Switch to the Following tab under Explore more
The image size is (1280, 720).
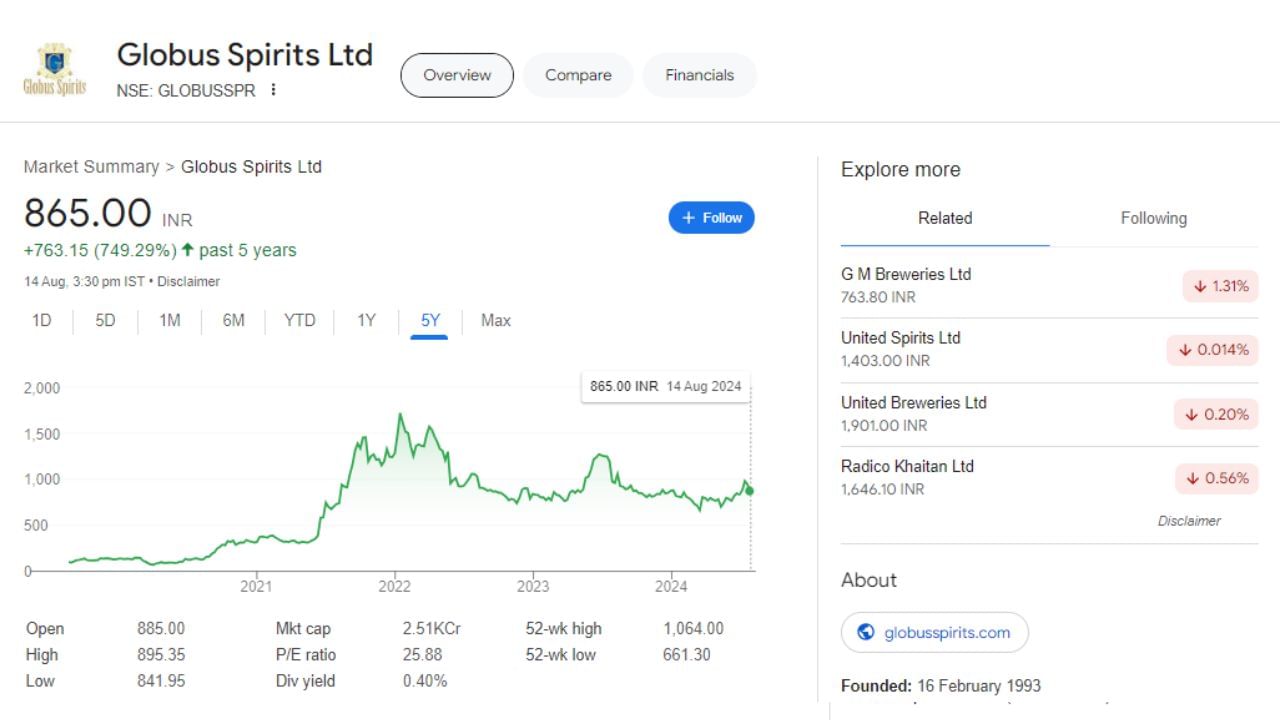(1154, 218)
